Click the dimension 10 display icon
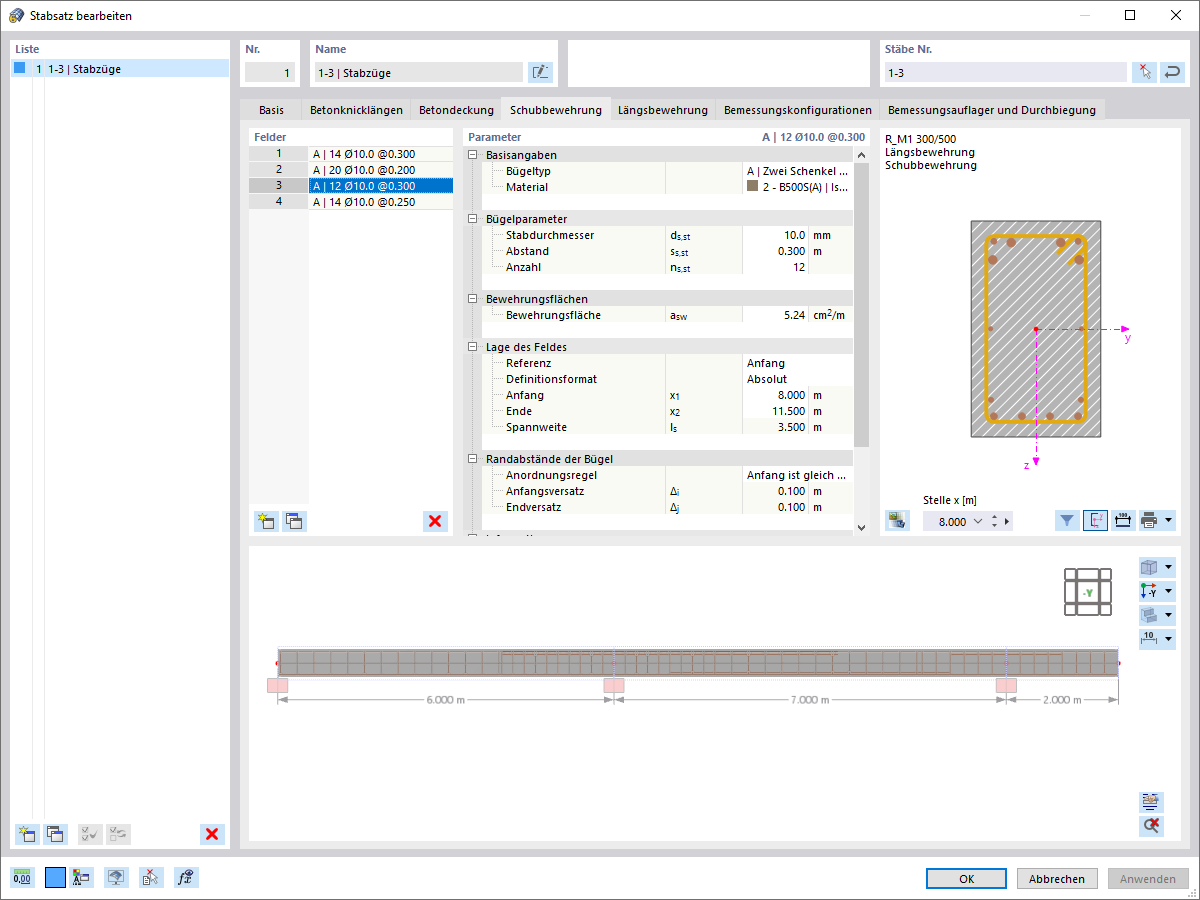 tap(1149, 638)
